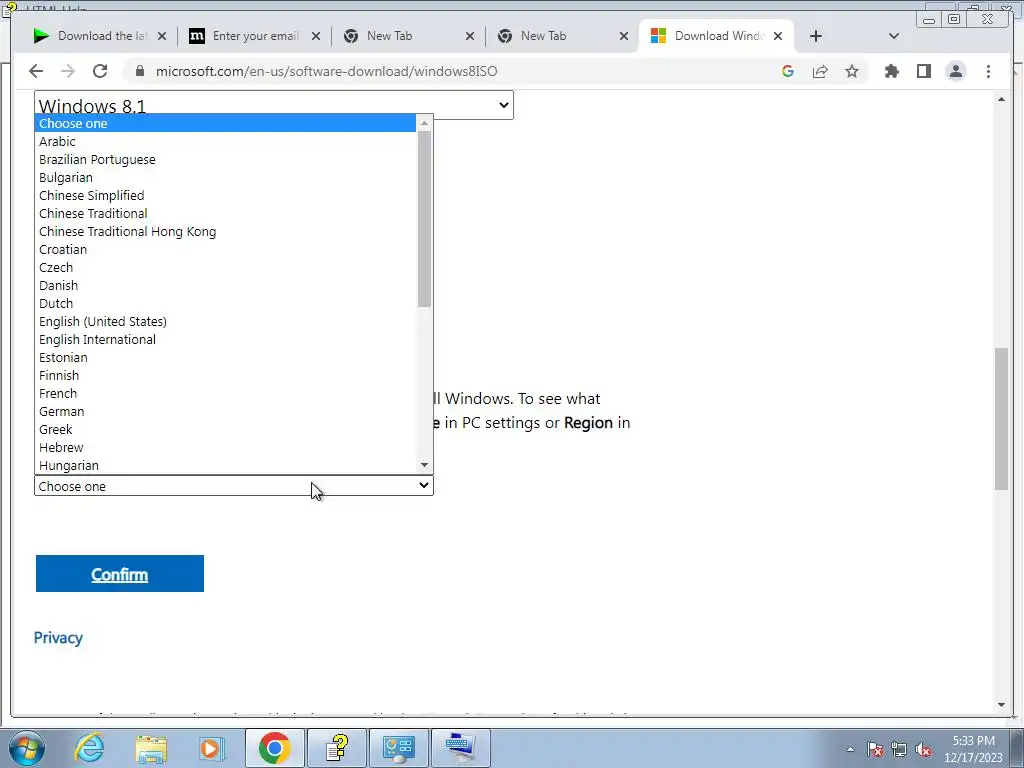Click language list scroll-up arrow
Viewport: 1024px width, 768px height.
(x=424, y=123)
